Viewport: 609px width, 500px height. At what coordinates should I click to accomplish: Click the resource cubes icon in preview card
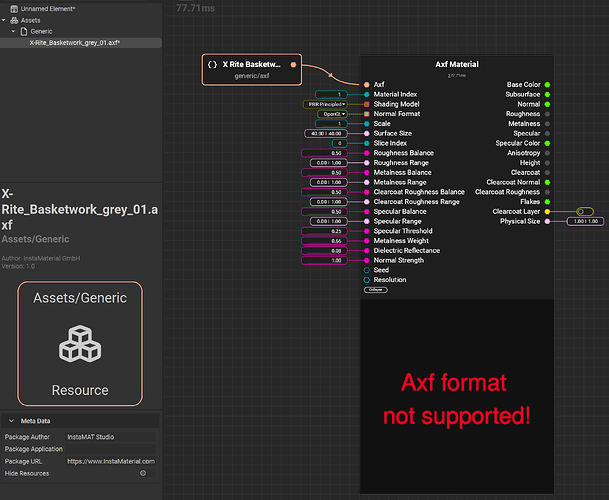click(x=80, y=344)
